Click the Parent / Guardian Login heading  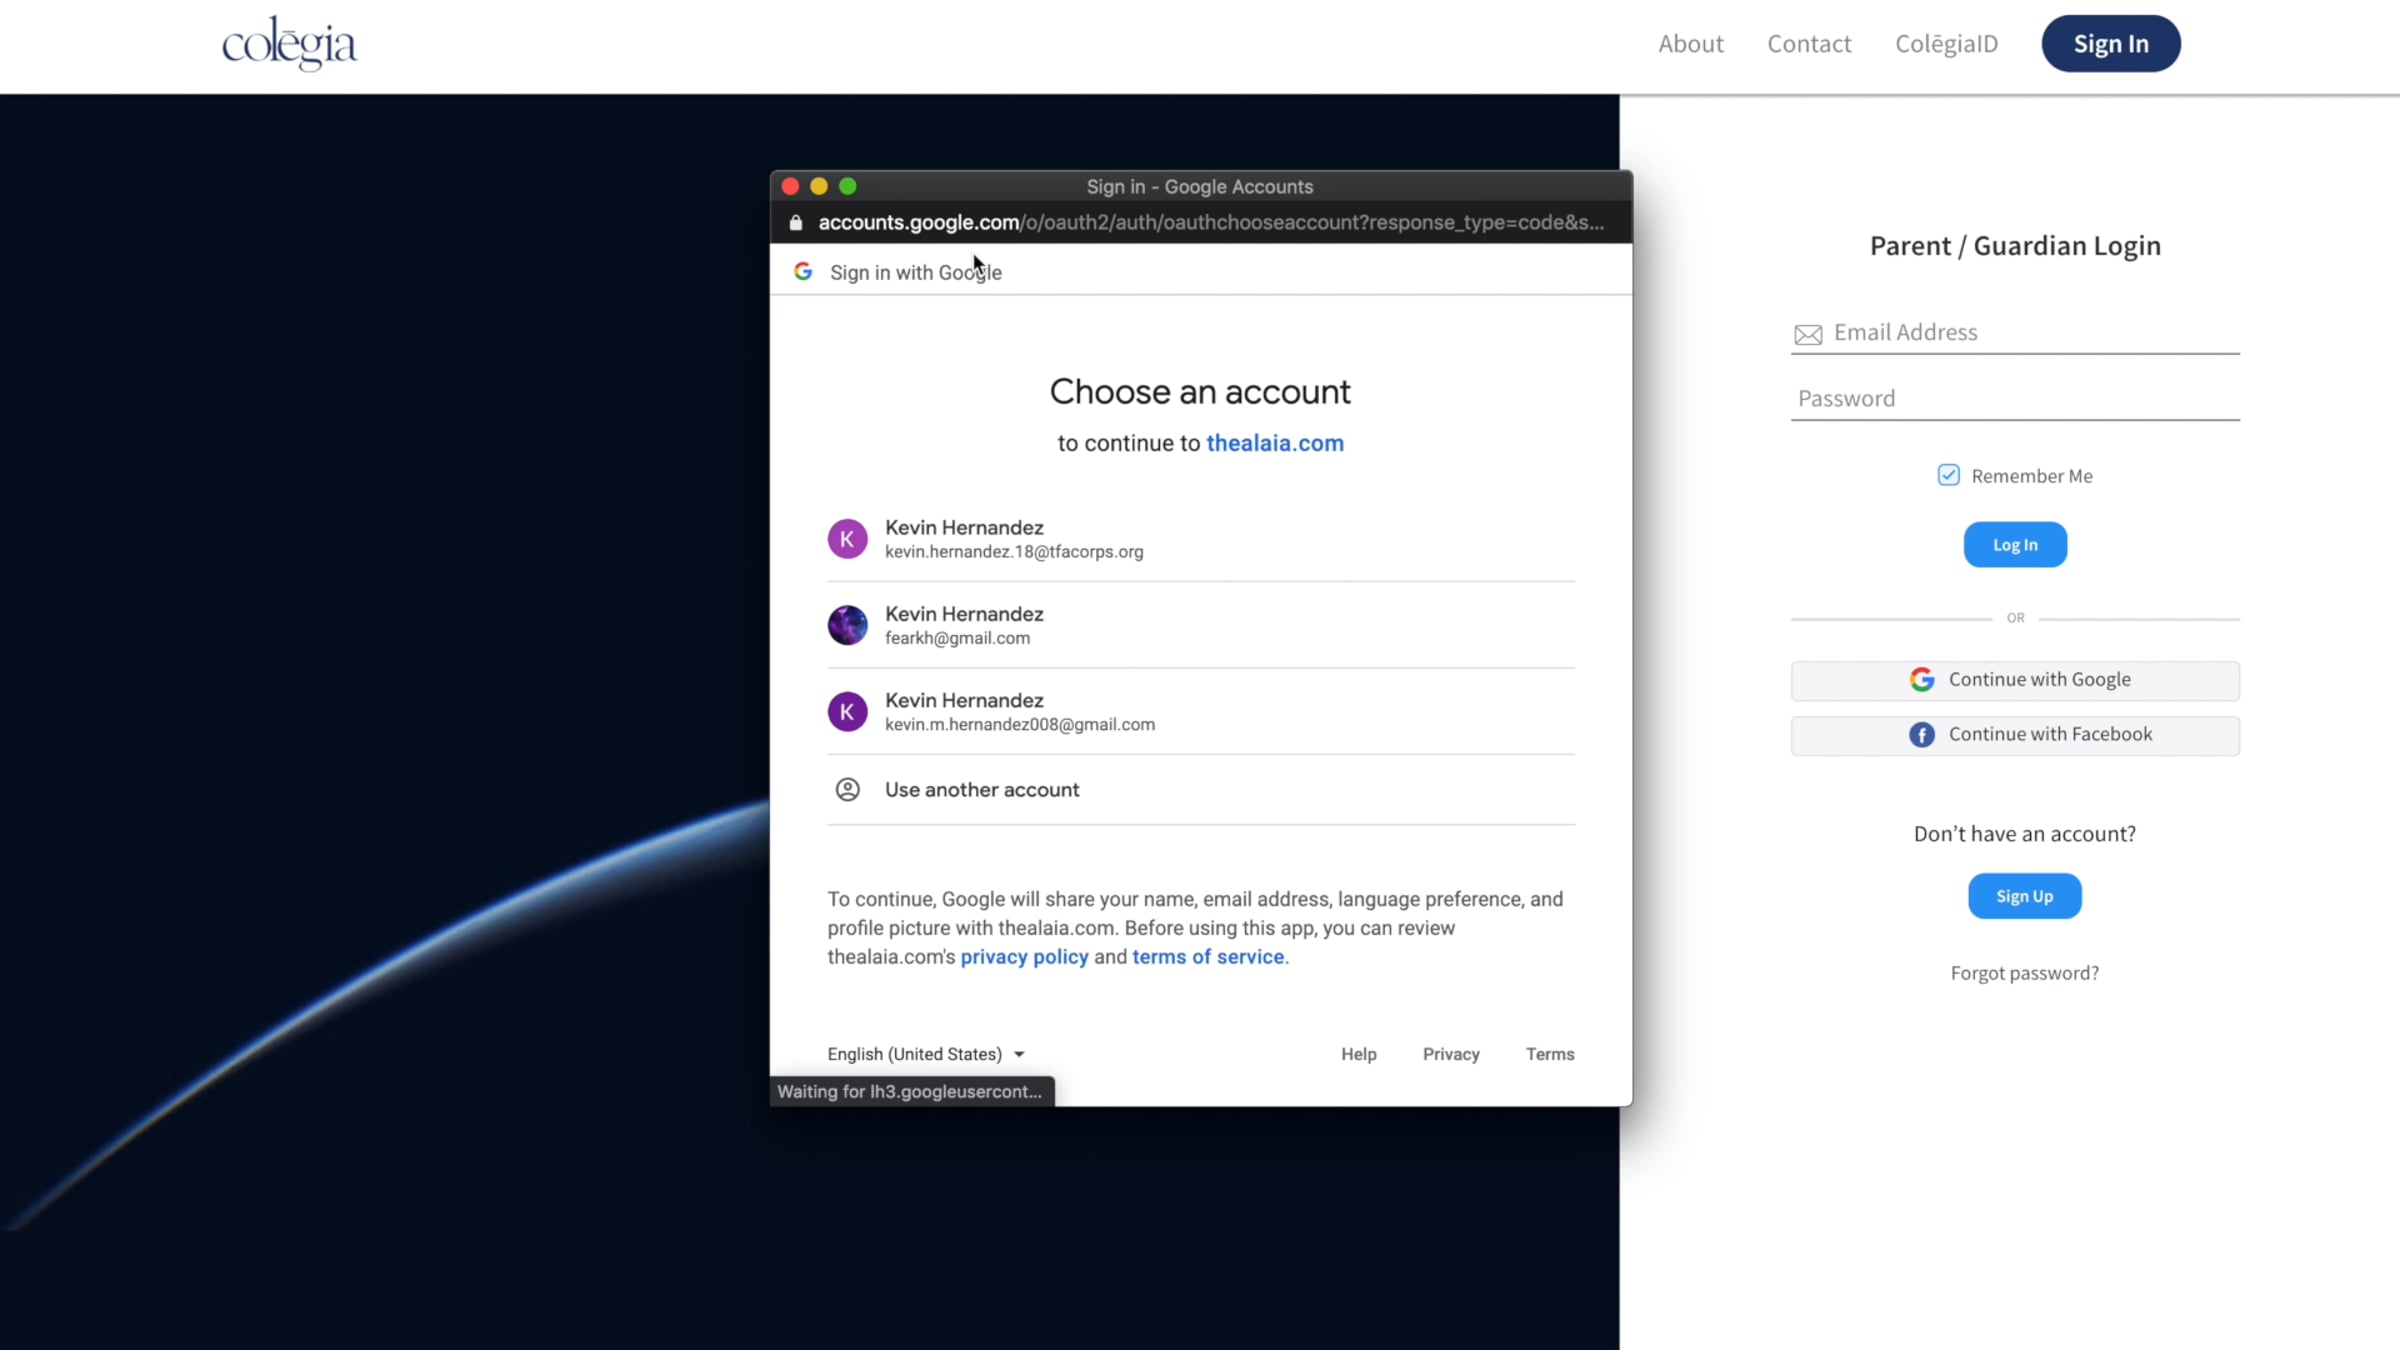(x=2015, y=246)
